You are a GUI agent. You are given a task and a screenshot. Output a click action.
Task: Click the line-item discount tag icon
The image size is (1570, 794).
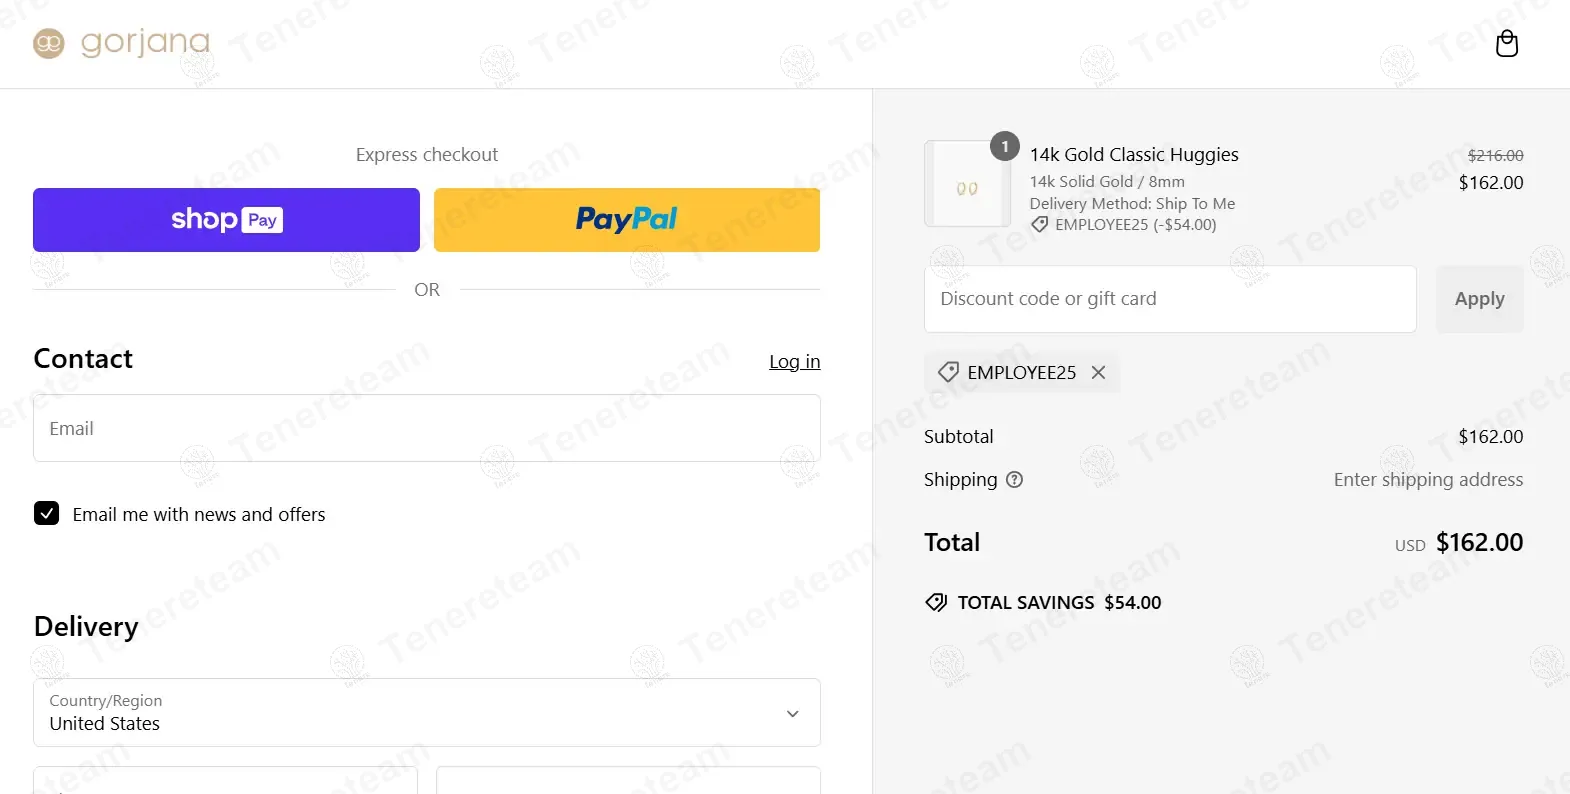1040,225
